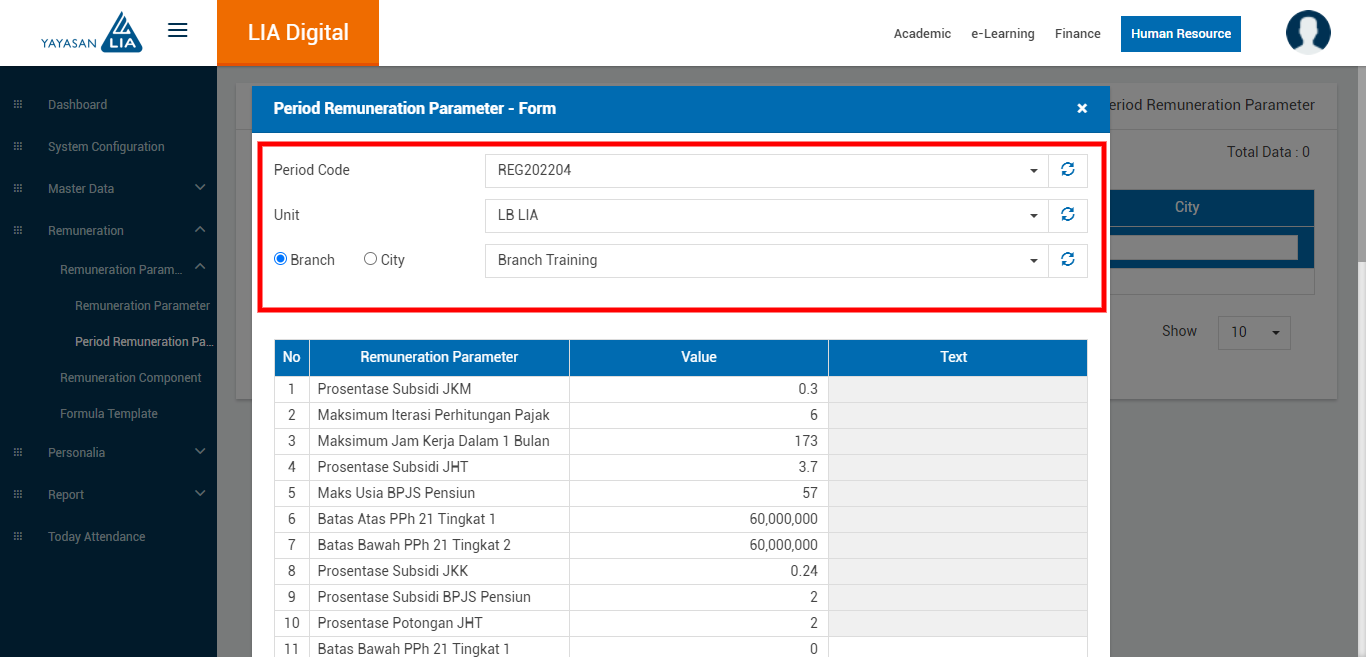Viewport: 1366px width, 657px height.
Task: Click the Human Resource button
Action: coord(1180,34)
